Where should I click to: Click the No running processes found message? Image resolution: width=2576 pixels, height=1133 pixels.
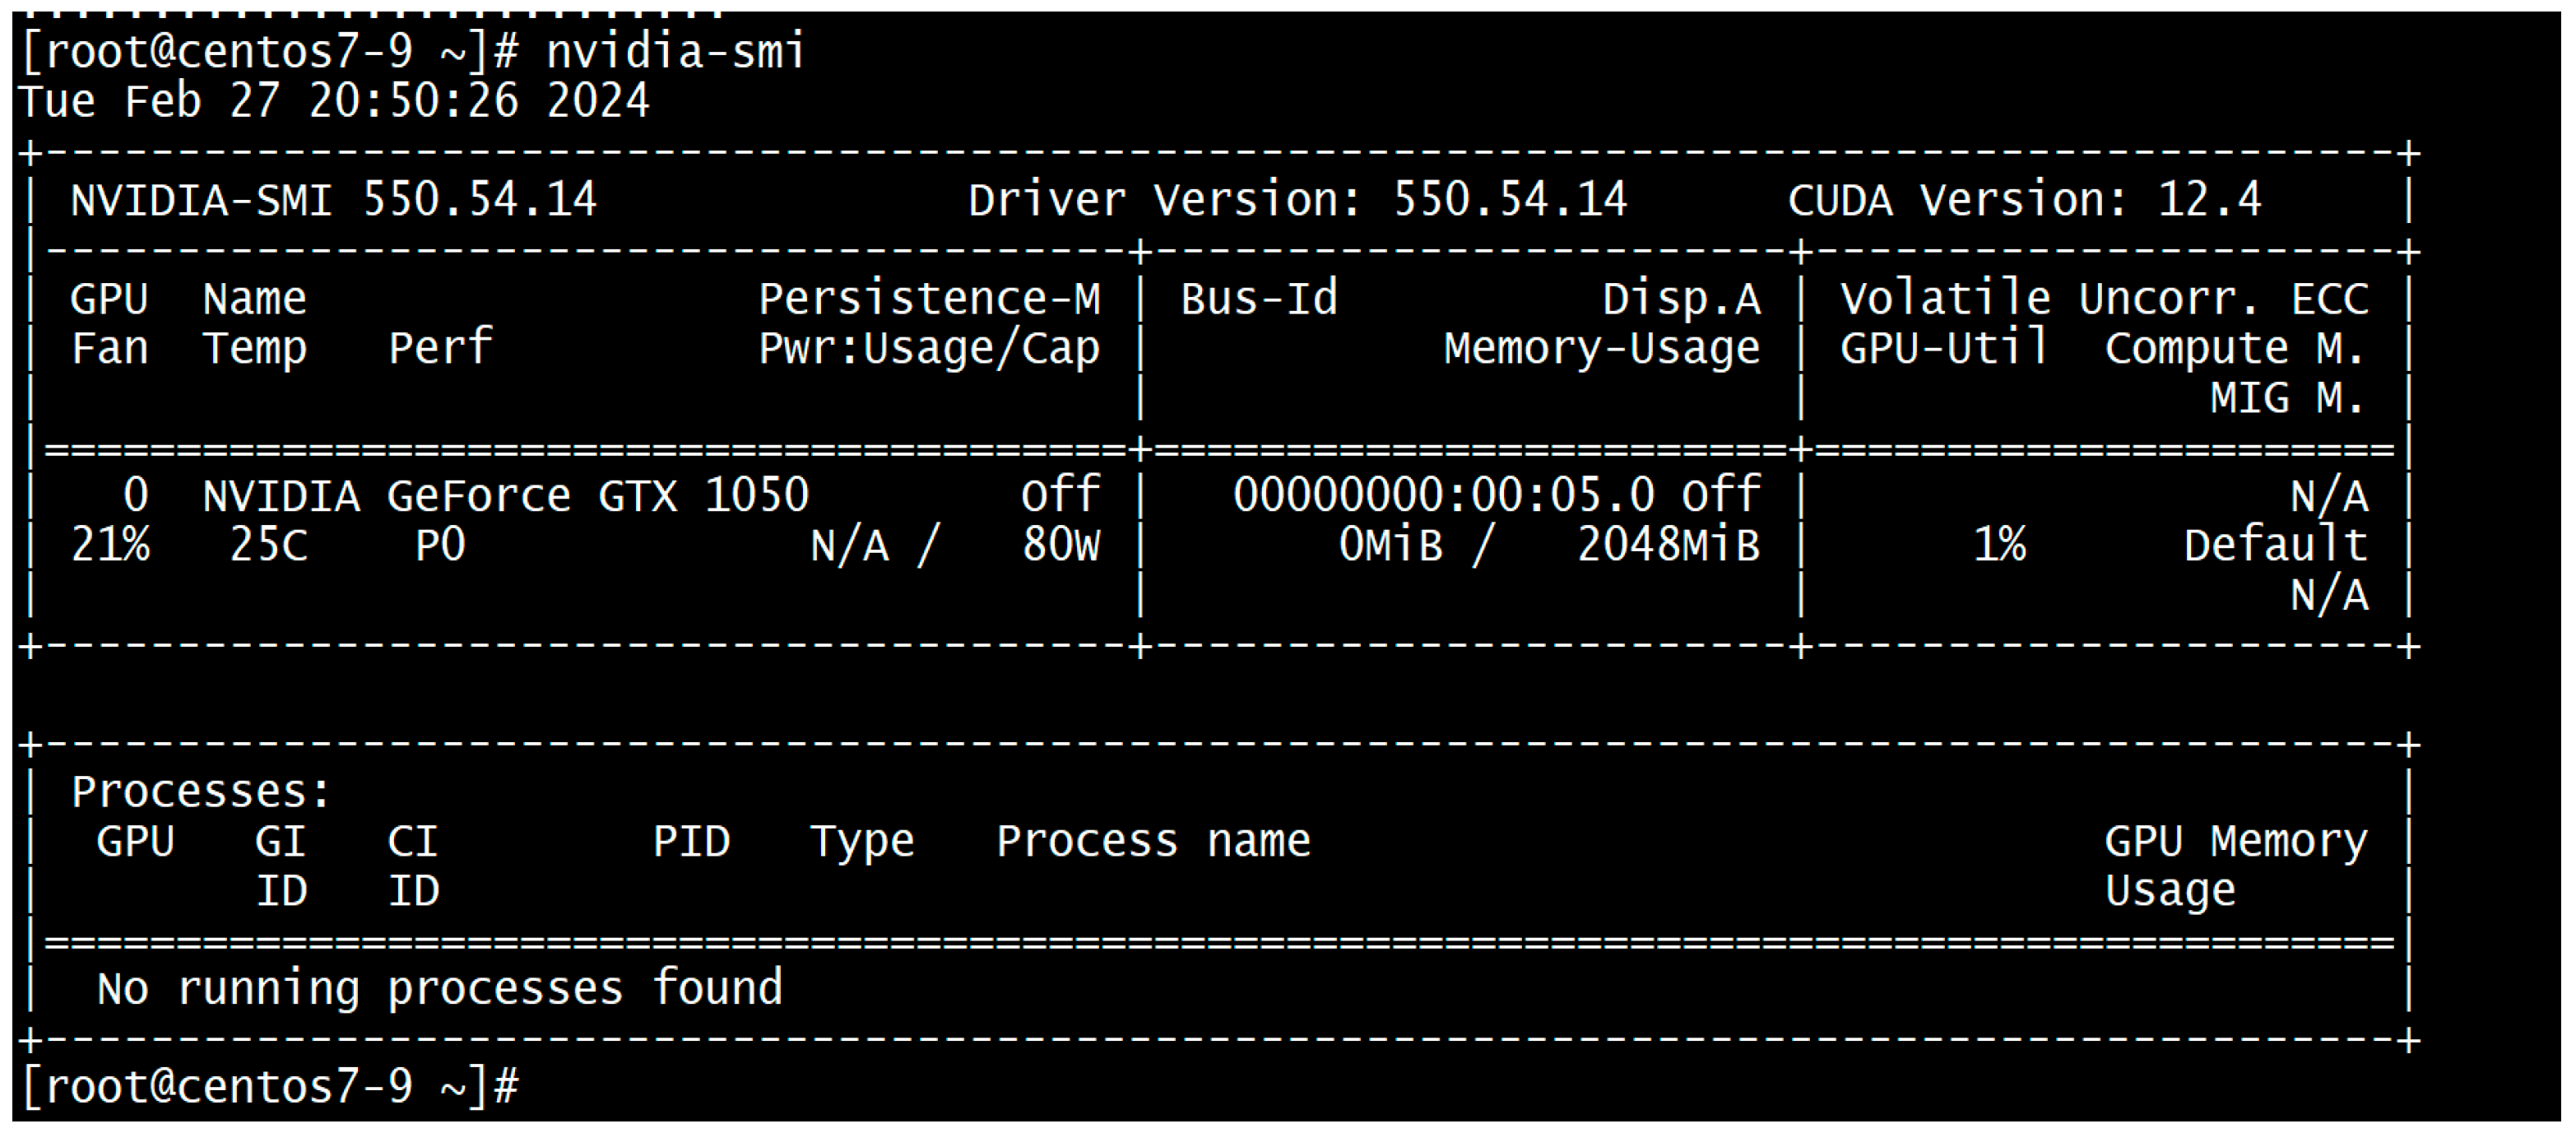click(x=440, y=989)
